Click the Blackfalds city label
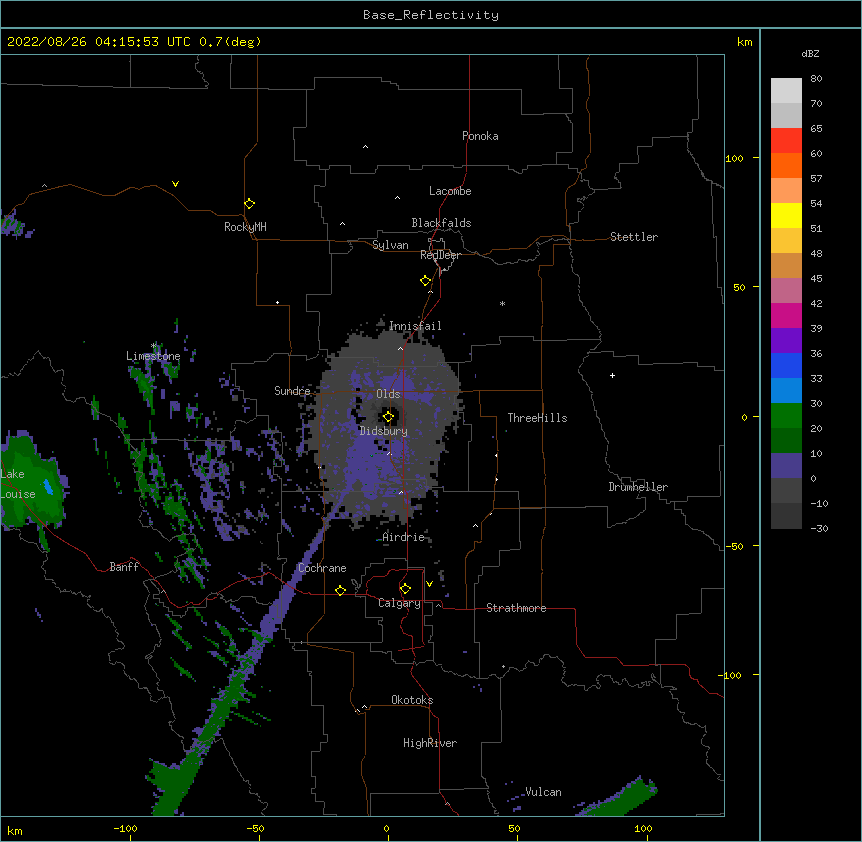 (441, 223)
